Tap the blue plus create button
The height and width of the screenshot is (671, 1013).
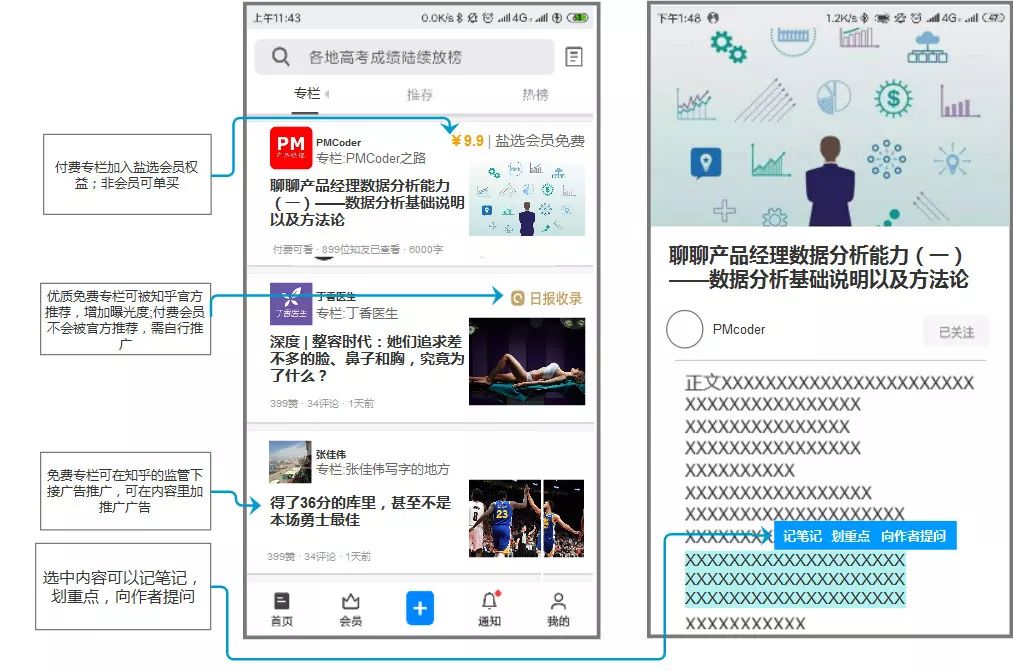[420, 608]
